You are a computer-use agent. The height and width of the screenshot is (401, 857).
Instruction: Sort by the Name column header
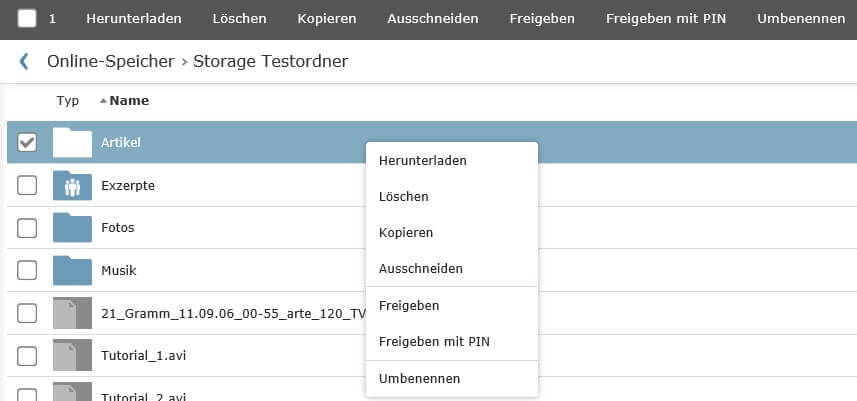coord(129,101)
